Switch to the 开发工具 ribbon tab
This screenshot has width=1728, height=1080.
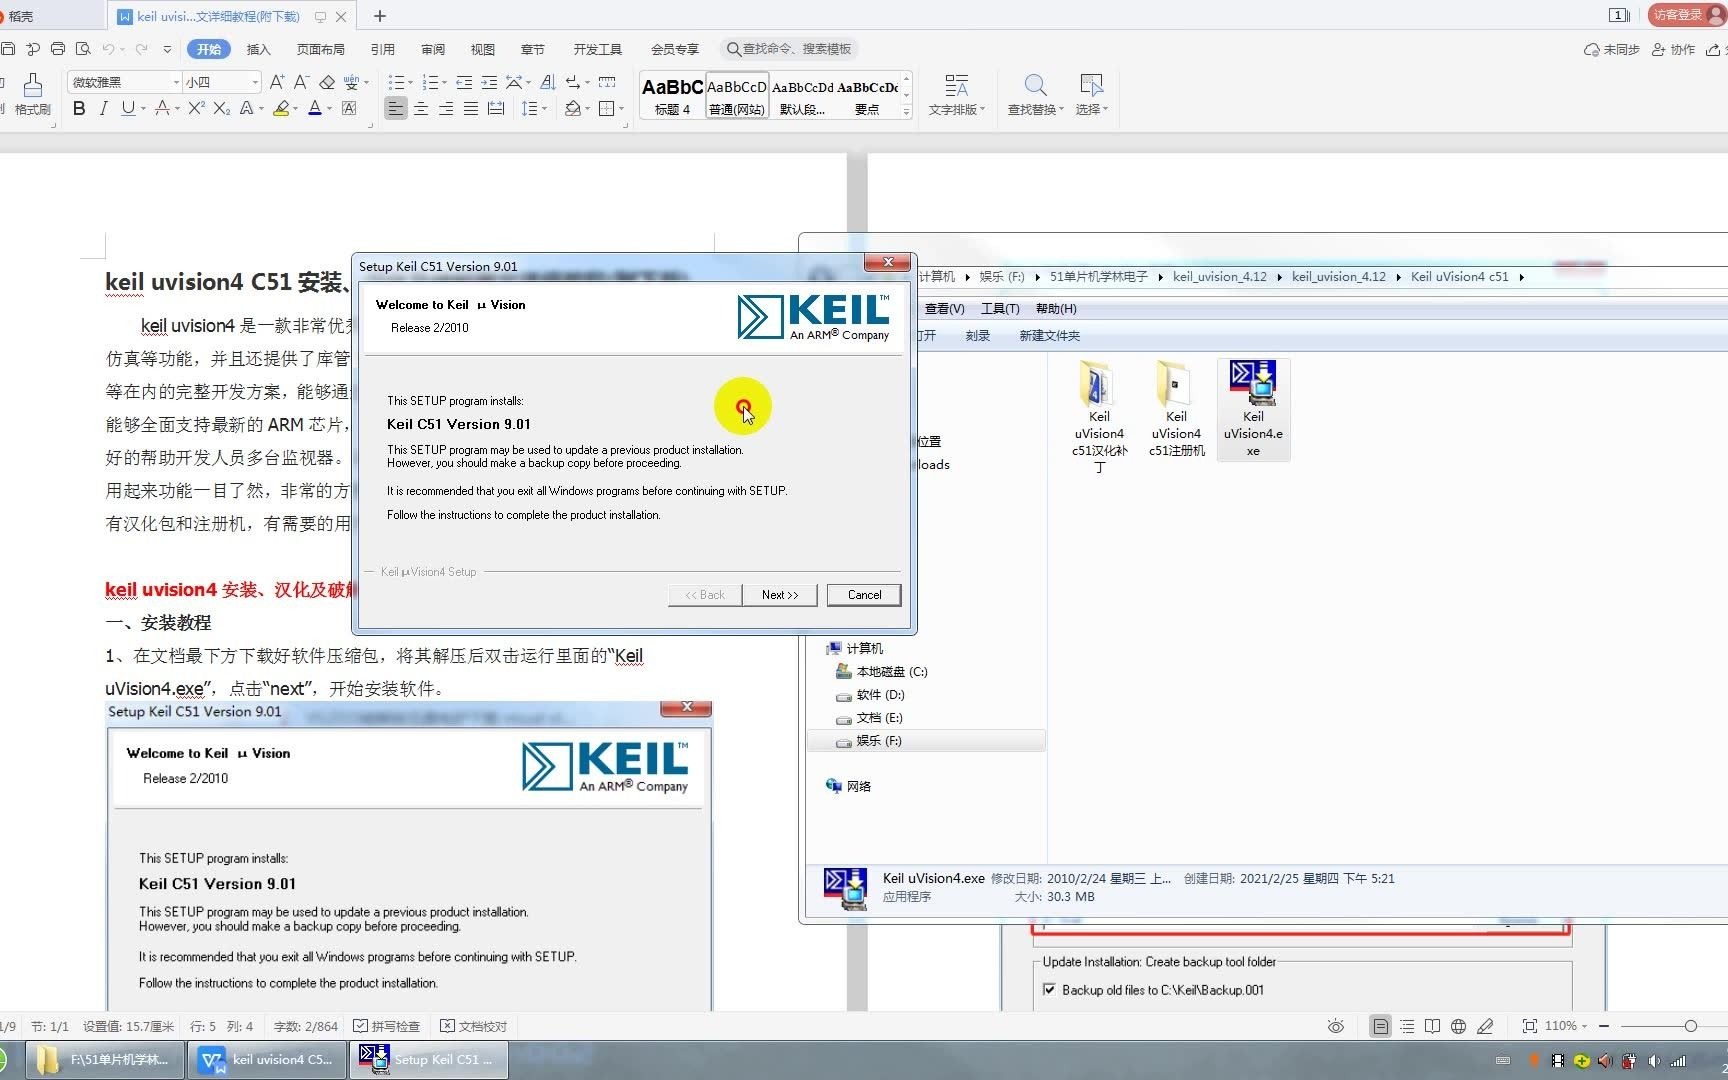click(x=597, y=49)
